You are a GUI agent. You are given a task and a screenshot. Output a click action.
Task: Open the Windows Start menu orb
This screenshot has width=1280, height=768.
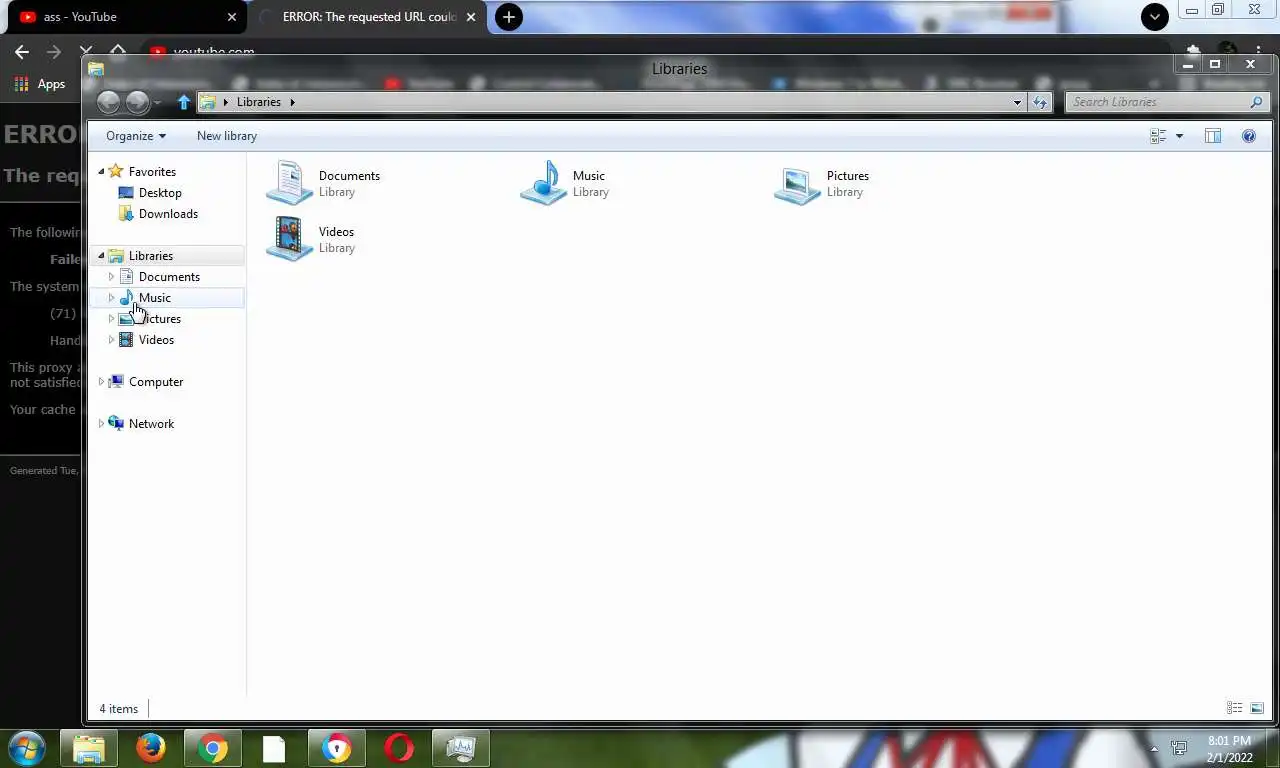coord(26,748)
